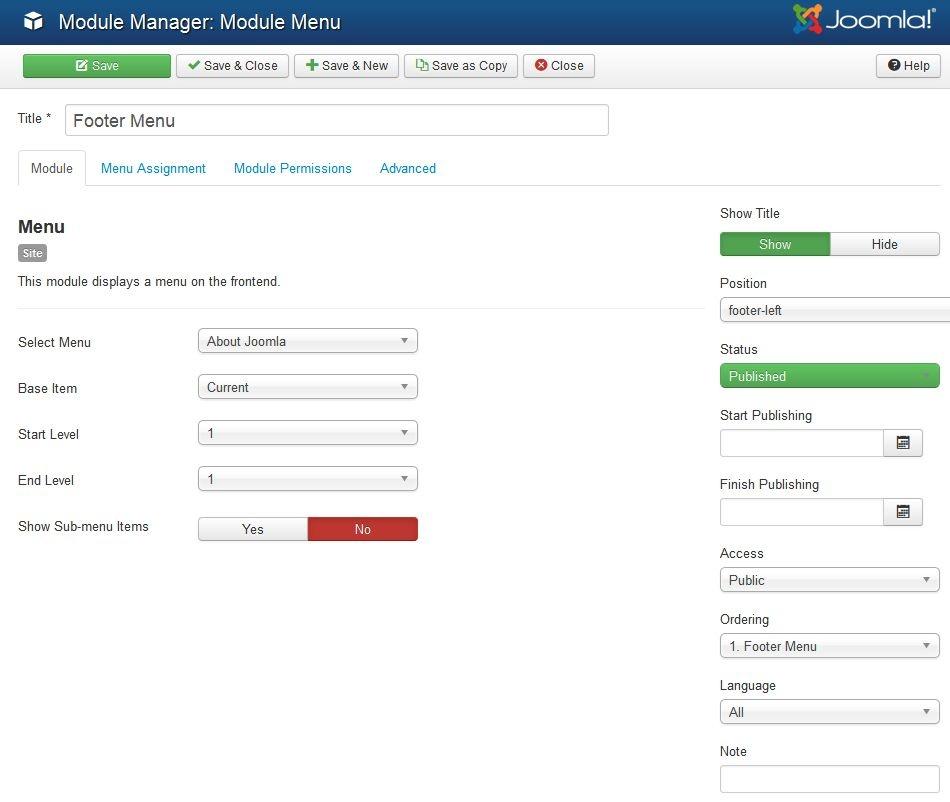Set Show Sub-menu Items to Yes
Screen dimensions: 950x802
pyautogui.click(x=253, y=529)
